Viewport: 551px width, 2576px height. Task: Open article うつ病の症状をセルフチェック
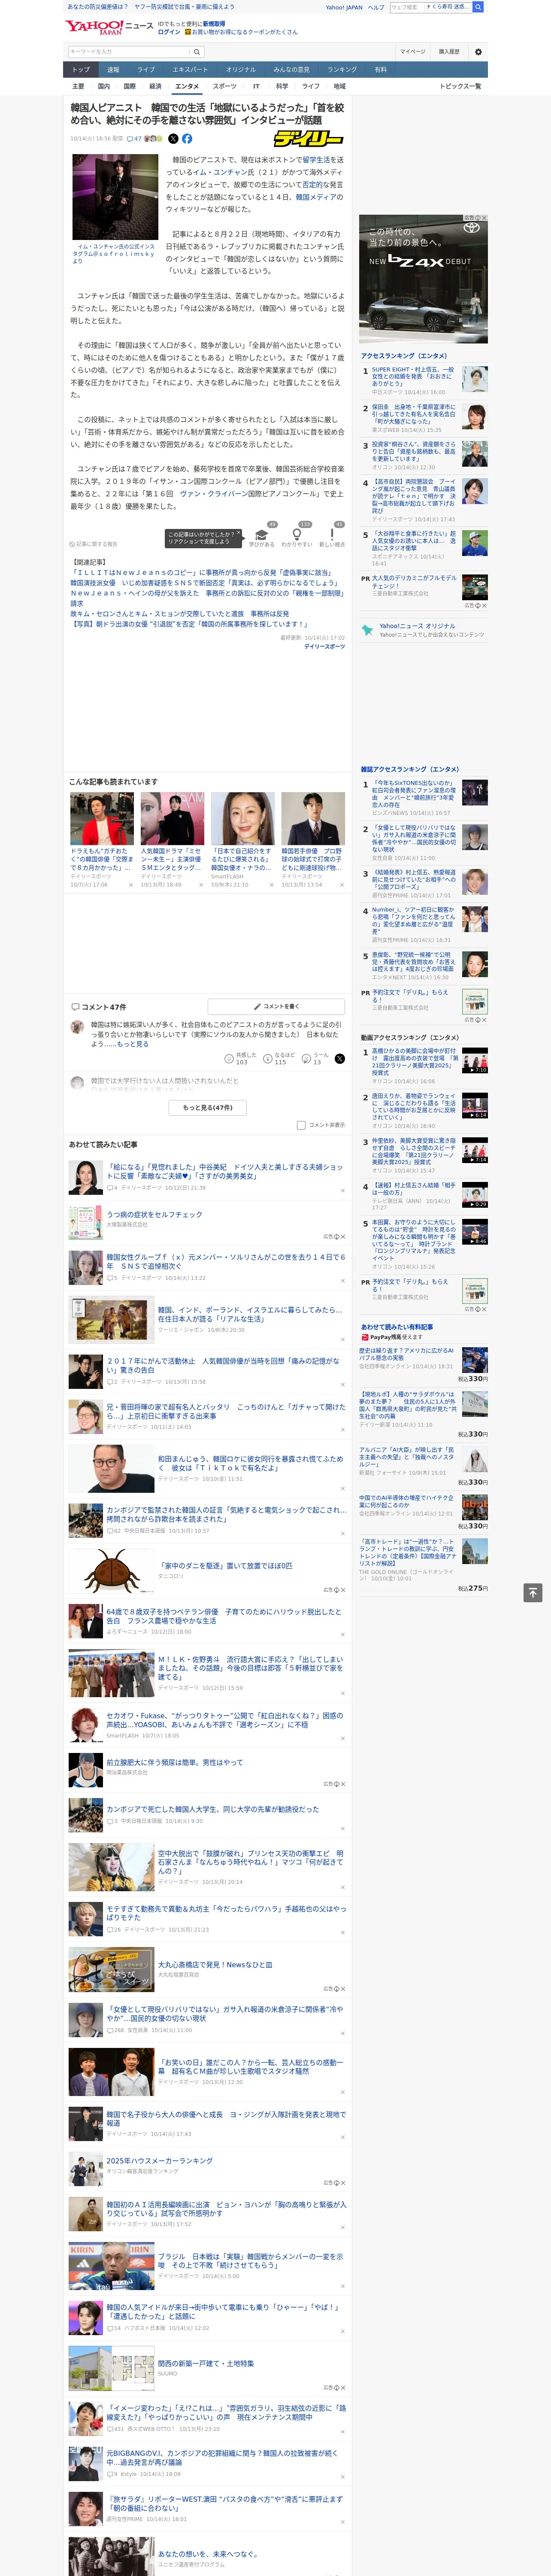(155, 1214)
